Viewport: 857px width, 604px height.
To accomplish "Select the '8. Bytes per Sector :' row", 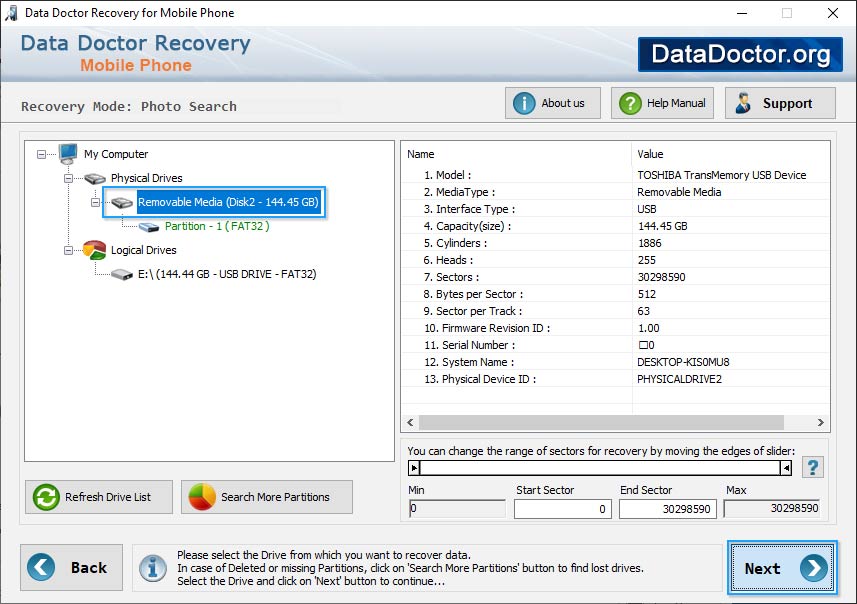I will [615, 294].
